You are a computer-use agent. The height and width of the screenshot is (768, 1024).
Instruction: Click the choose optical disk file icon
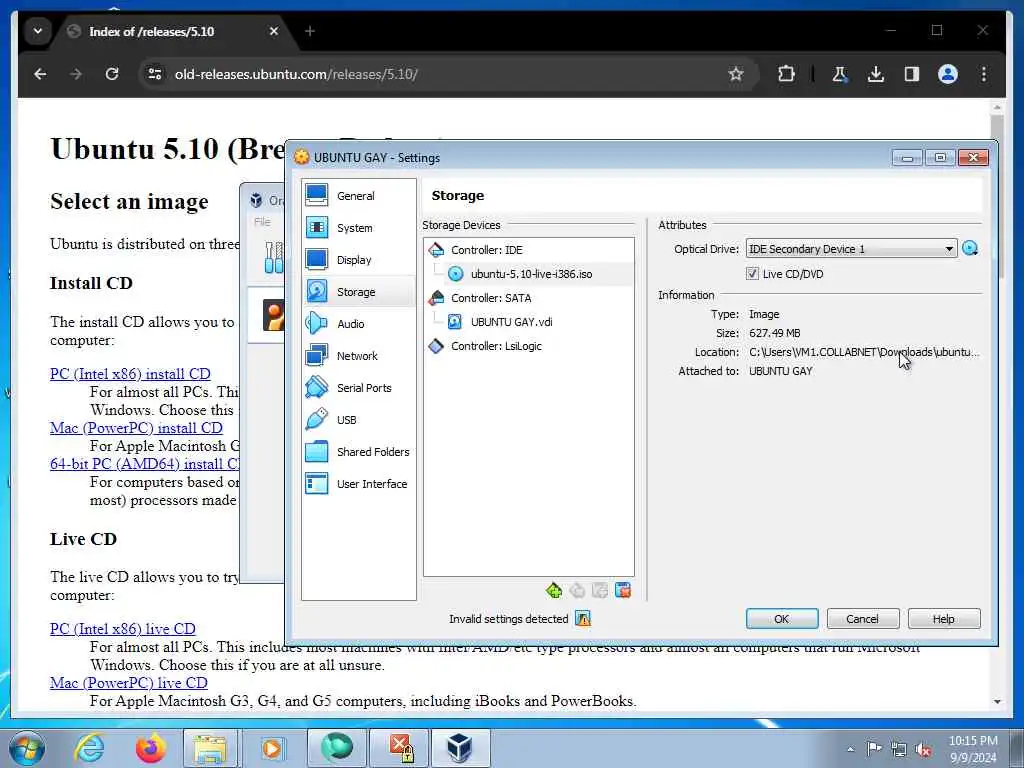point(970,248)
